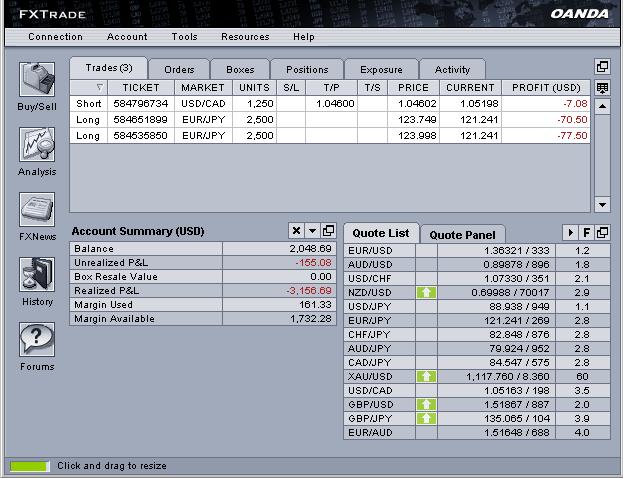This screenshot has height=478, width=623.
Task: Open the FXNews newspaper icon
Action: tap(37, 209)
